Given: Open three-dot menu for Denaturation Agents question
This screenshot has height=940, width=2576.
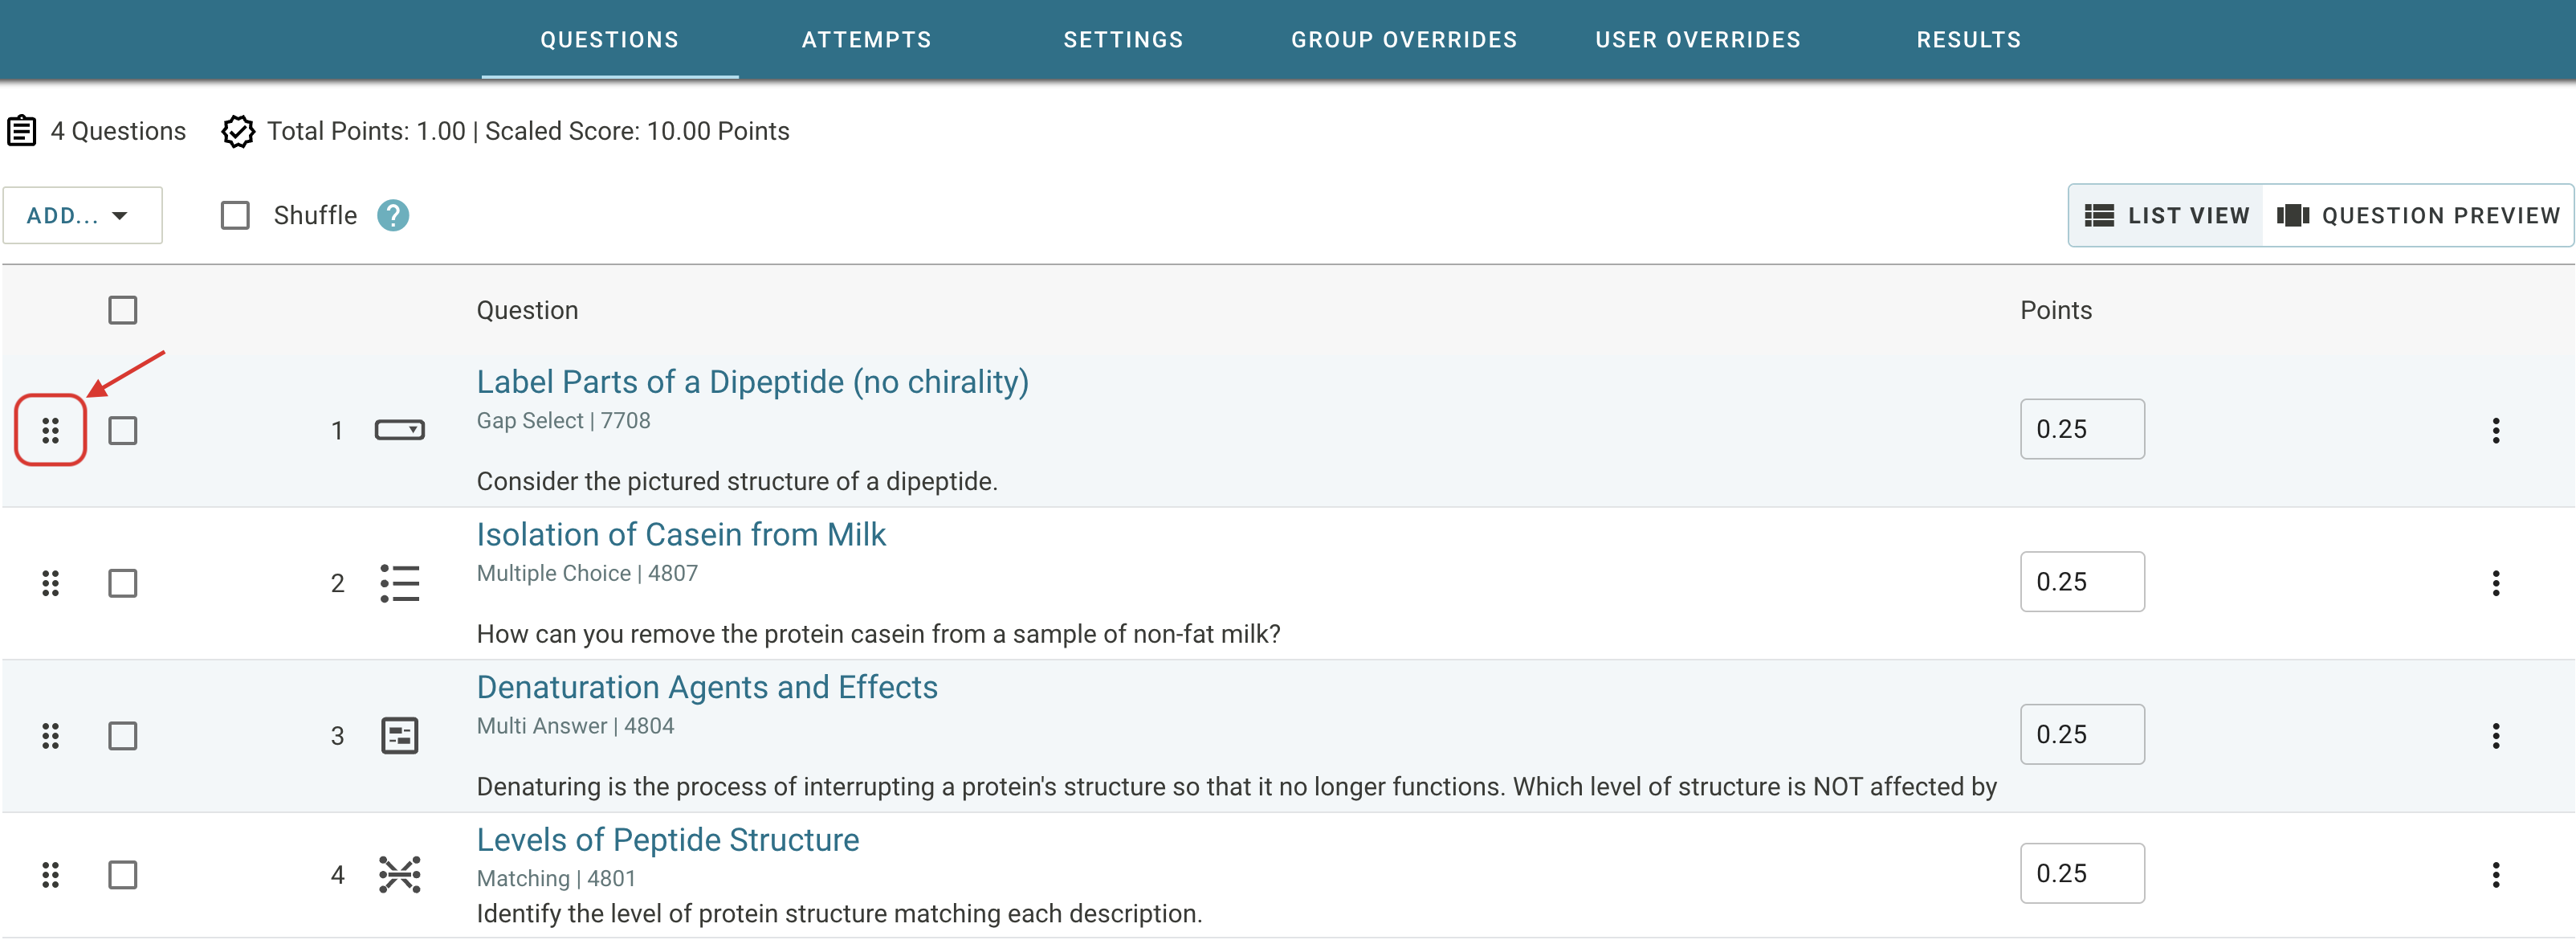Looking at the screenshot, I should point(2495,736).
